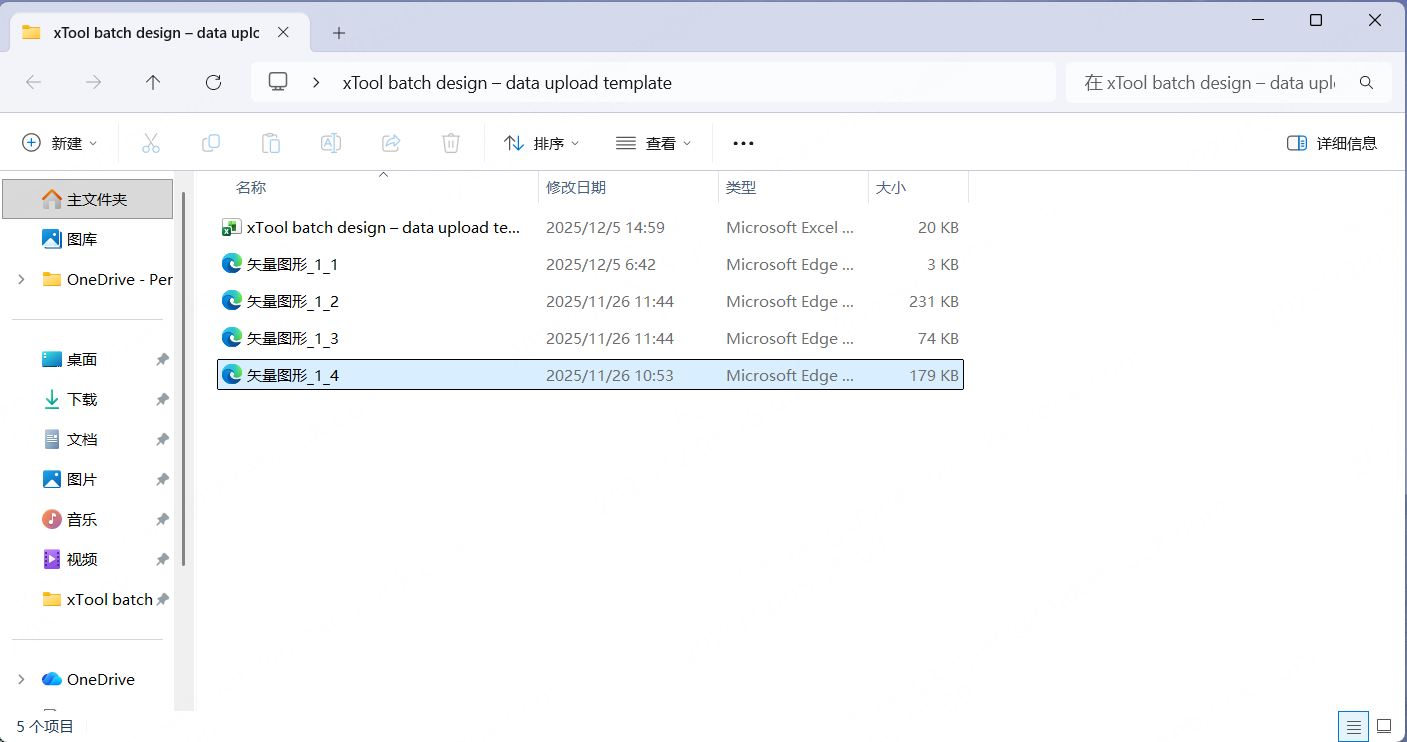Select the 矢量图形_1_2 file
This screenshot has width=1407, height=742.
tap(293, 301)
